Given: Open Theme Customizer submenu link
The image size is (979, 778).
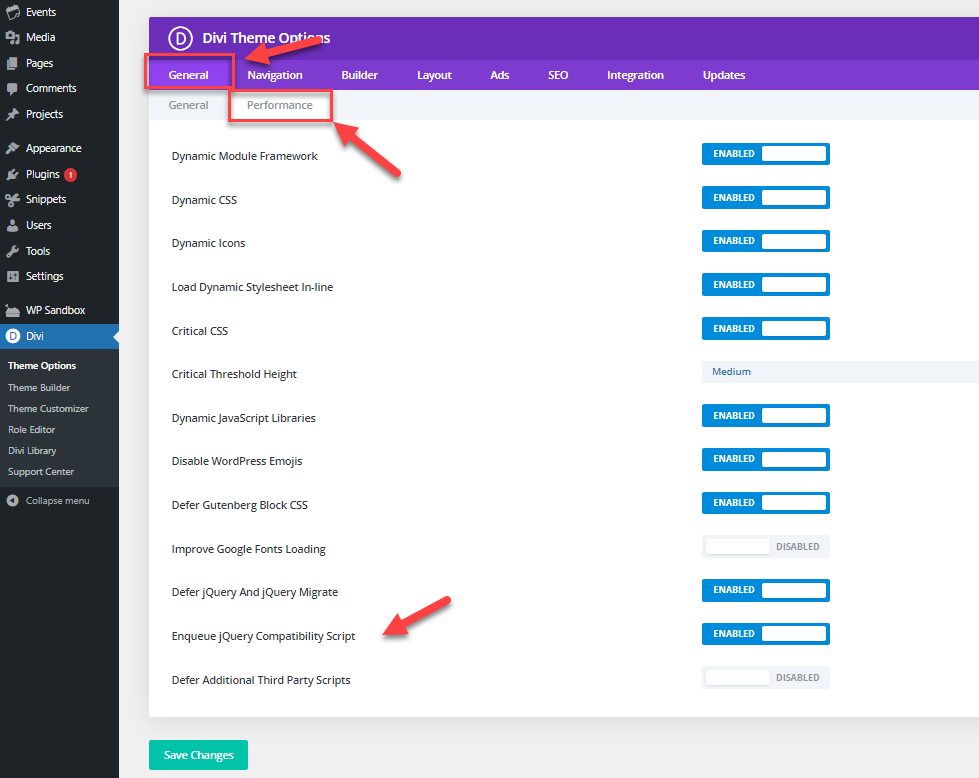Looking at the screenshot, I should tap(48, 409).
